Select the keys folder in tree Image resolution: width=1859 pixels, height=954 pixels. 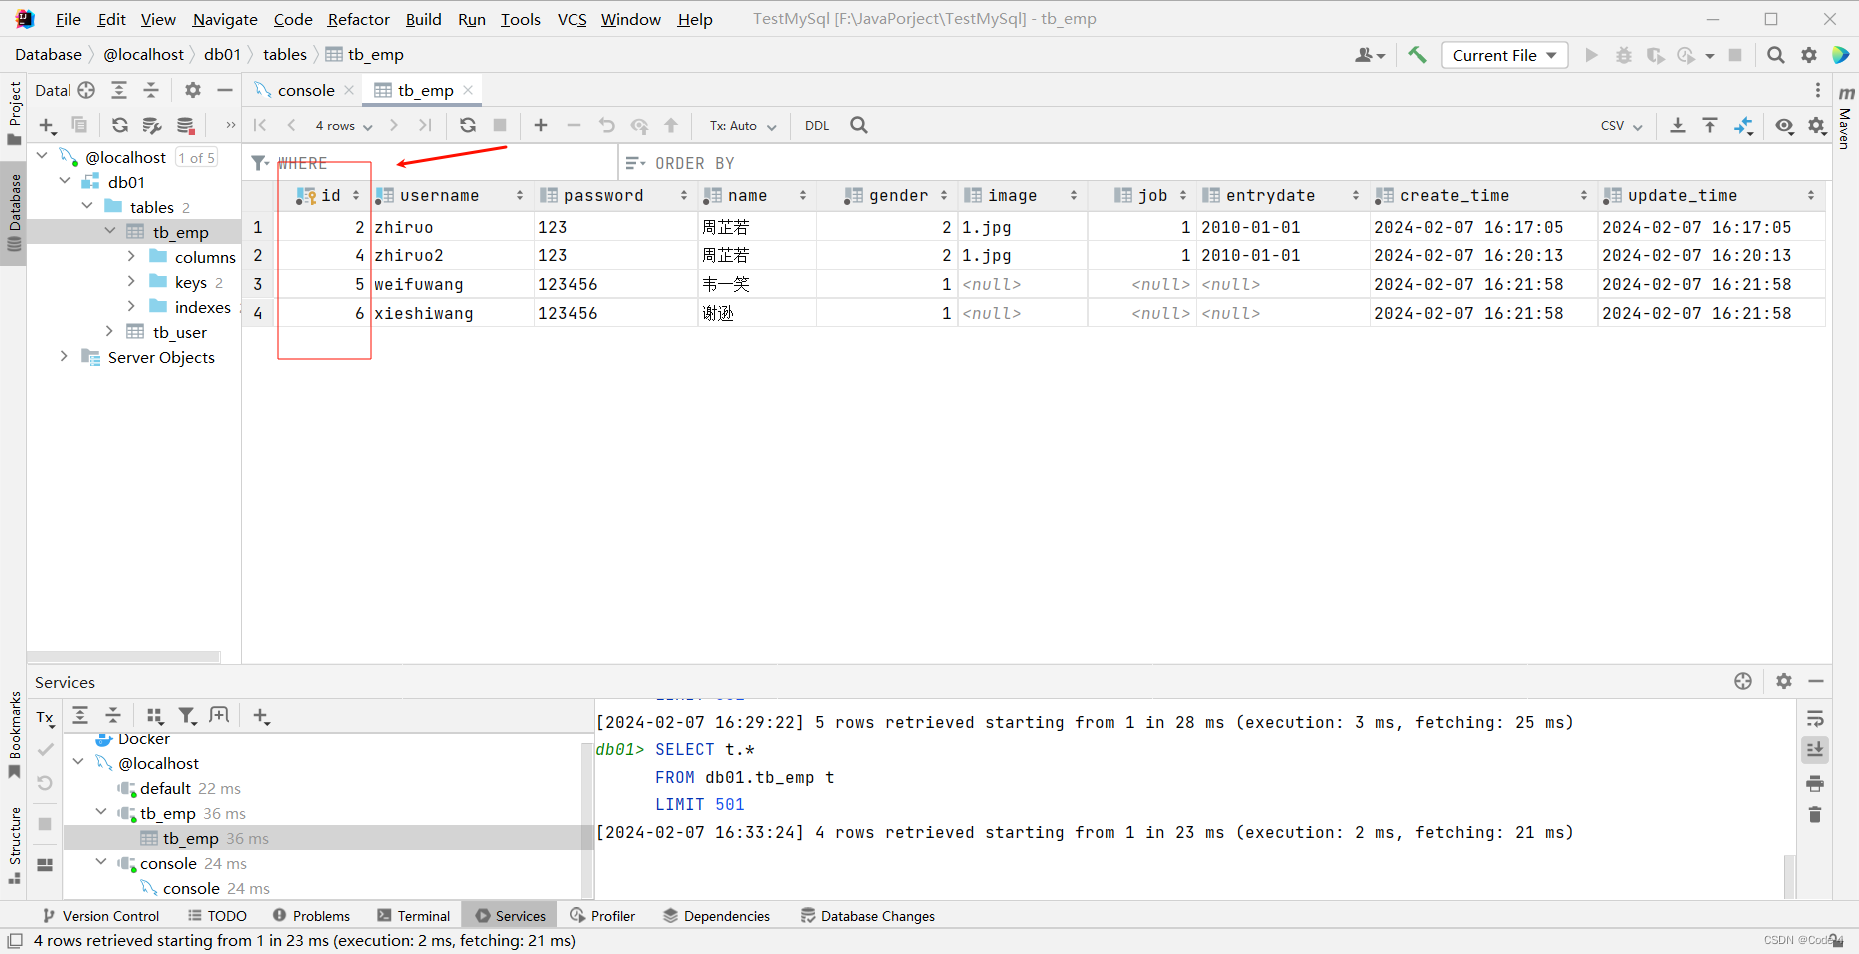[x=190, y=282]
